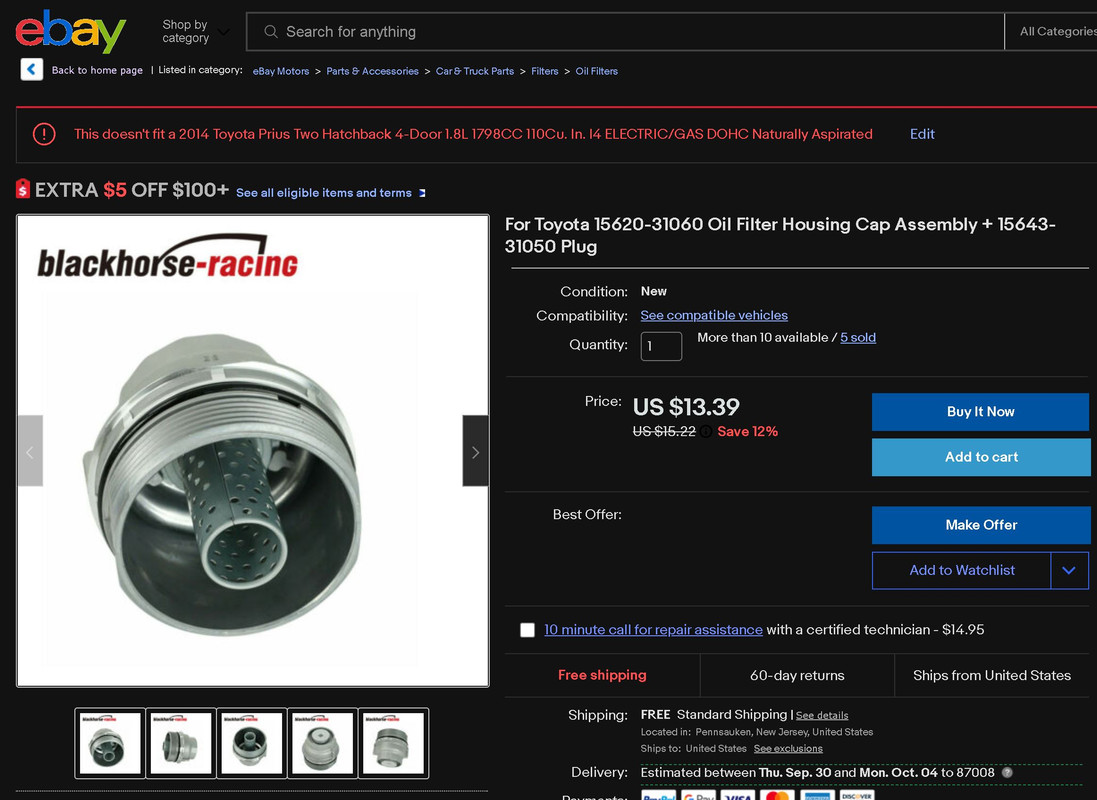
Task: Click the struck-through US $15.22 price
Action: pos(664,432)
